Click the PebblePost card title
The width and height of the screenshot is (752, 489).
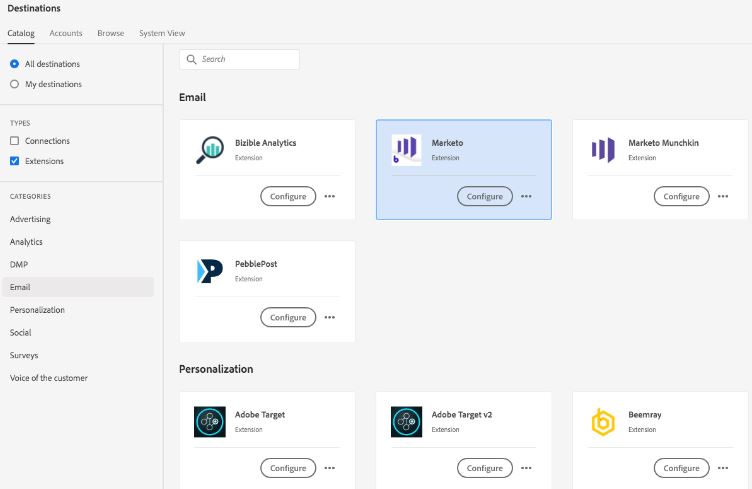pos(256,264)
